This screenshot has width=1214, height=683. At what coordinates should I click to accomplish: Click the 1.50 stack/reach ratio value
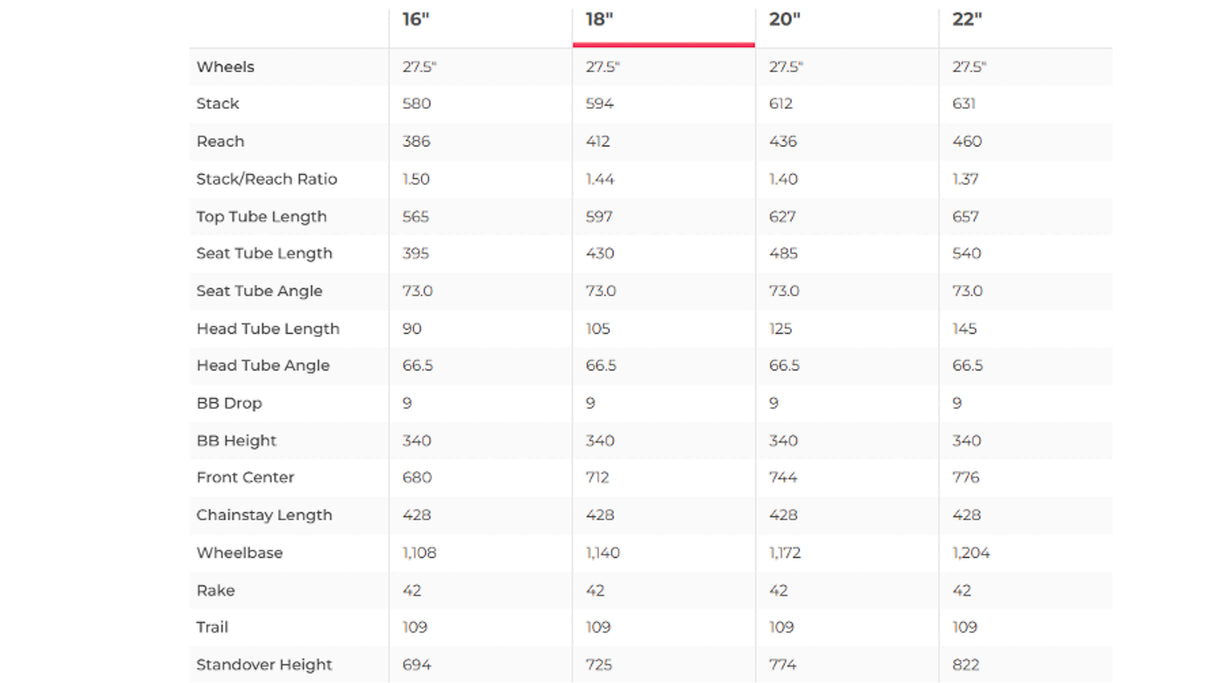415,179
